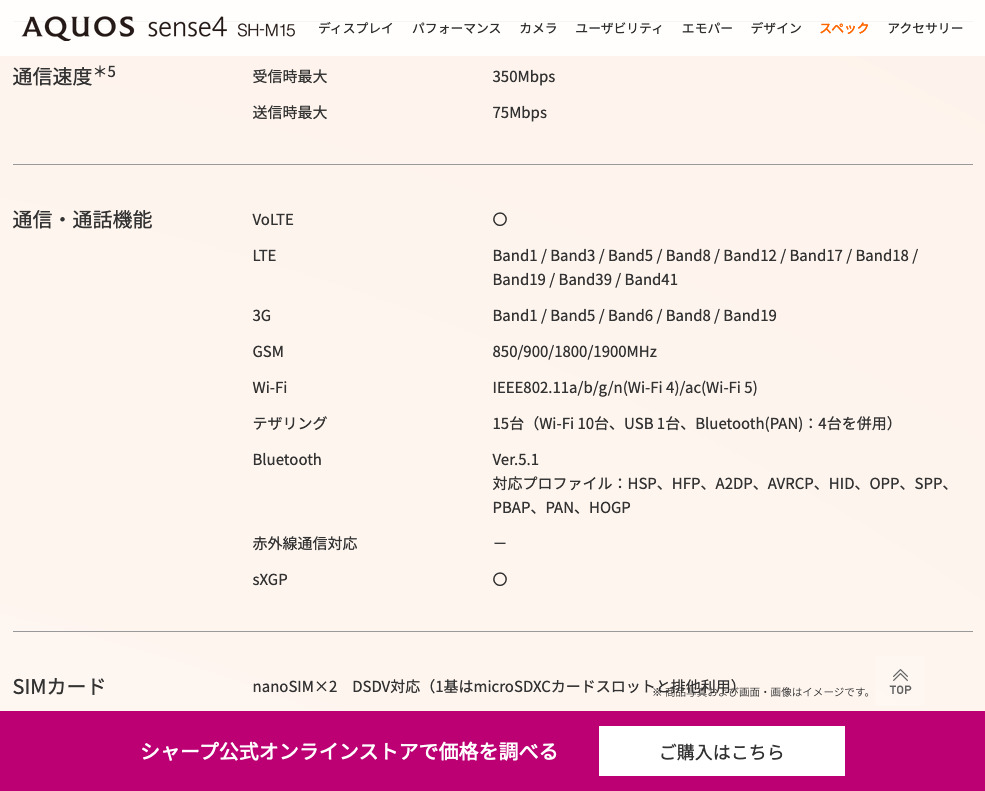Click the circle mark in sXGP row
The image size is (985, 791).
[499, 579]
